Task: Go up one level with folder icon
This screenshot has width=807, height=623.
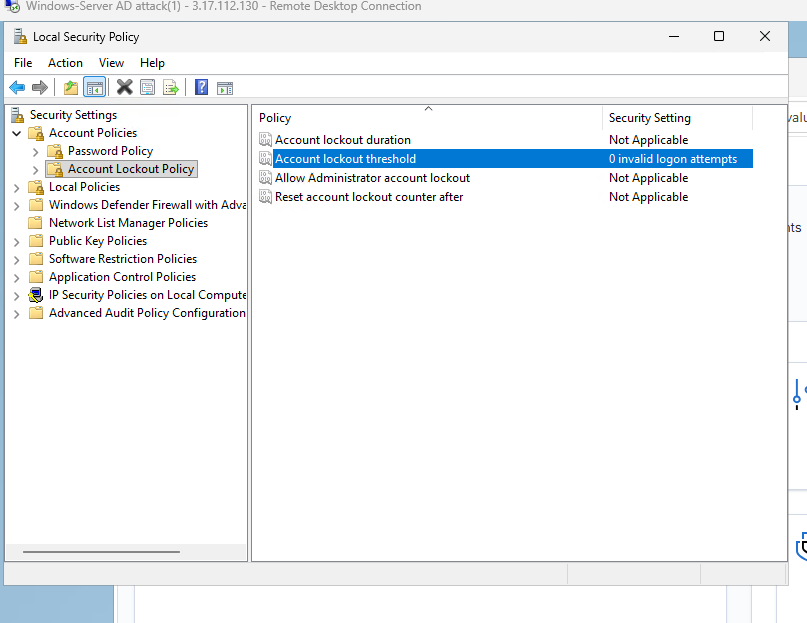Action: [71, 88]
